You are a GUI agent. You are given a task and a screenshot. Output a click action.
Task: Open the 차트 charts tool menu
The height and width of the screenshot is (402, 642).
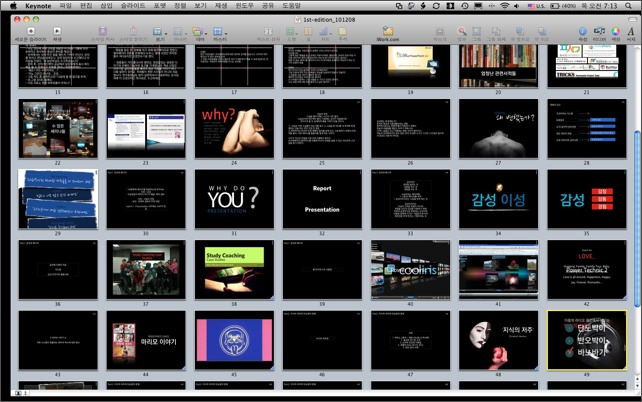(x=324, y=34)
